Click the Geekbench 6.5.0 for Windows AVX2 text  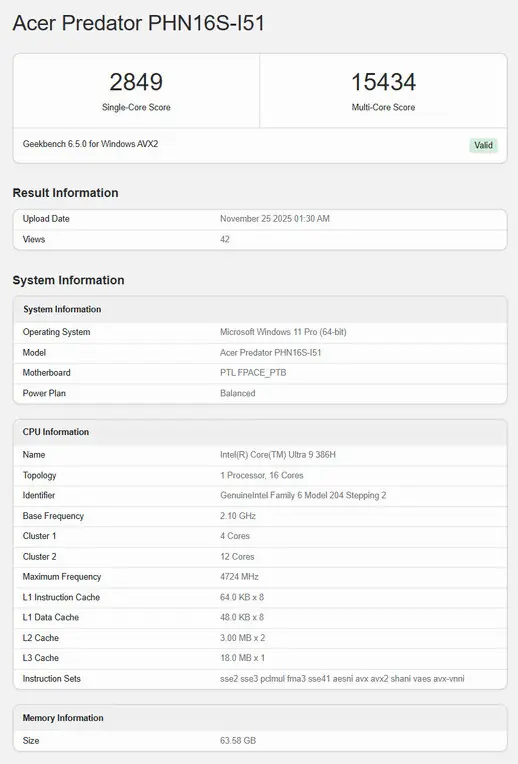coord(90,144)
